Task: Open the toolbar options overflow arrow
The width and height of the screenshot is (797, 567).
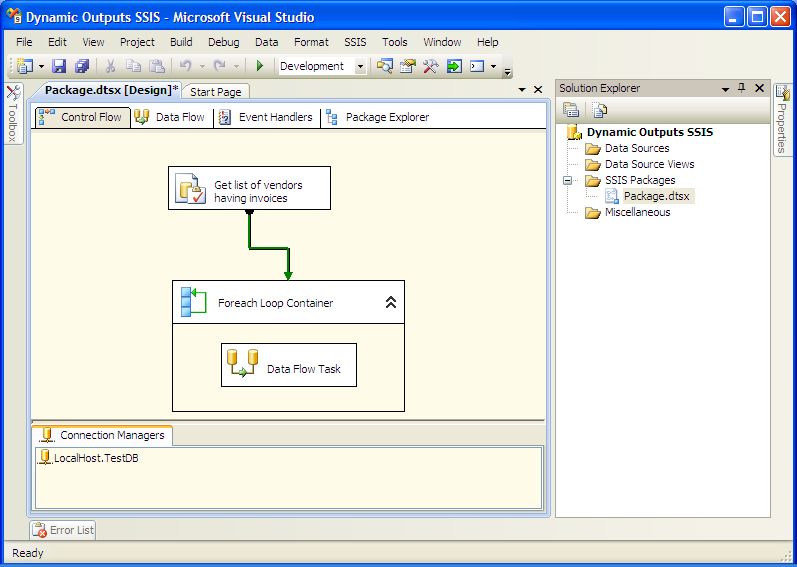Action: point(507,71)
